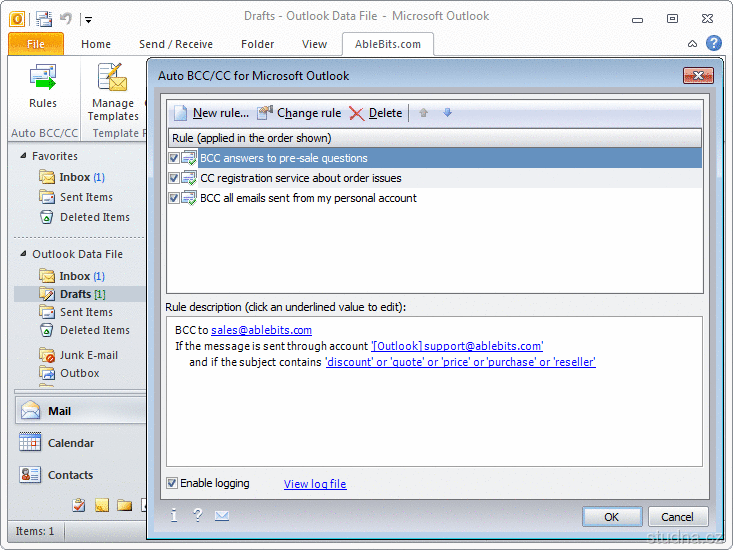The image size is (733, 550).
Task: Open the Customize Quick Access Toolbar arrow
Action: (x=88, y=20)
